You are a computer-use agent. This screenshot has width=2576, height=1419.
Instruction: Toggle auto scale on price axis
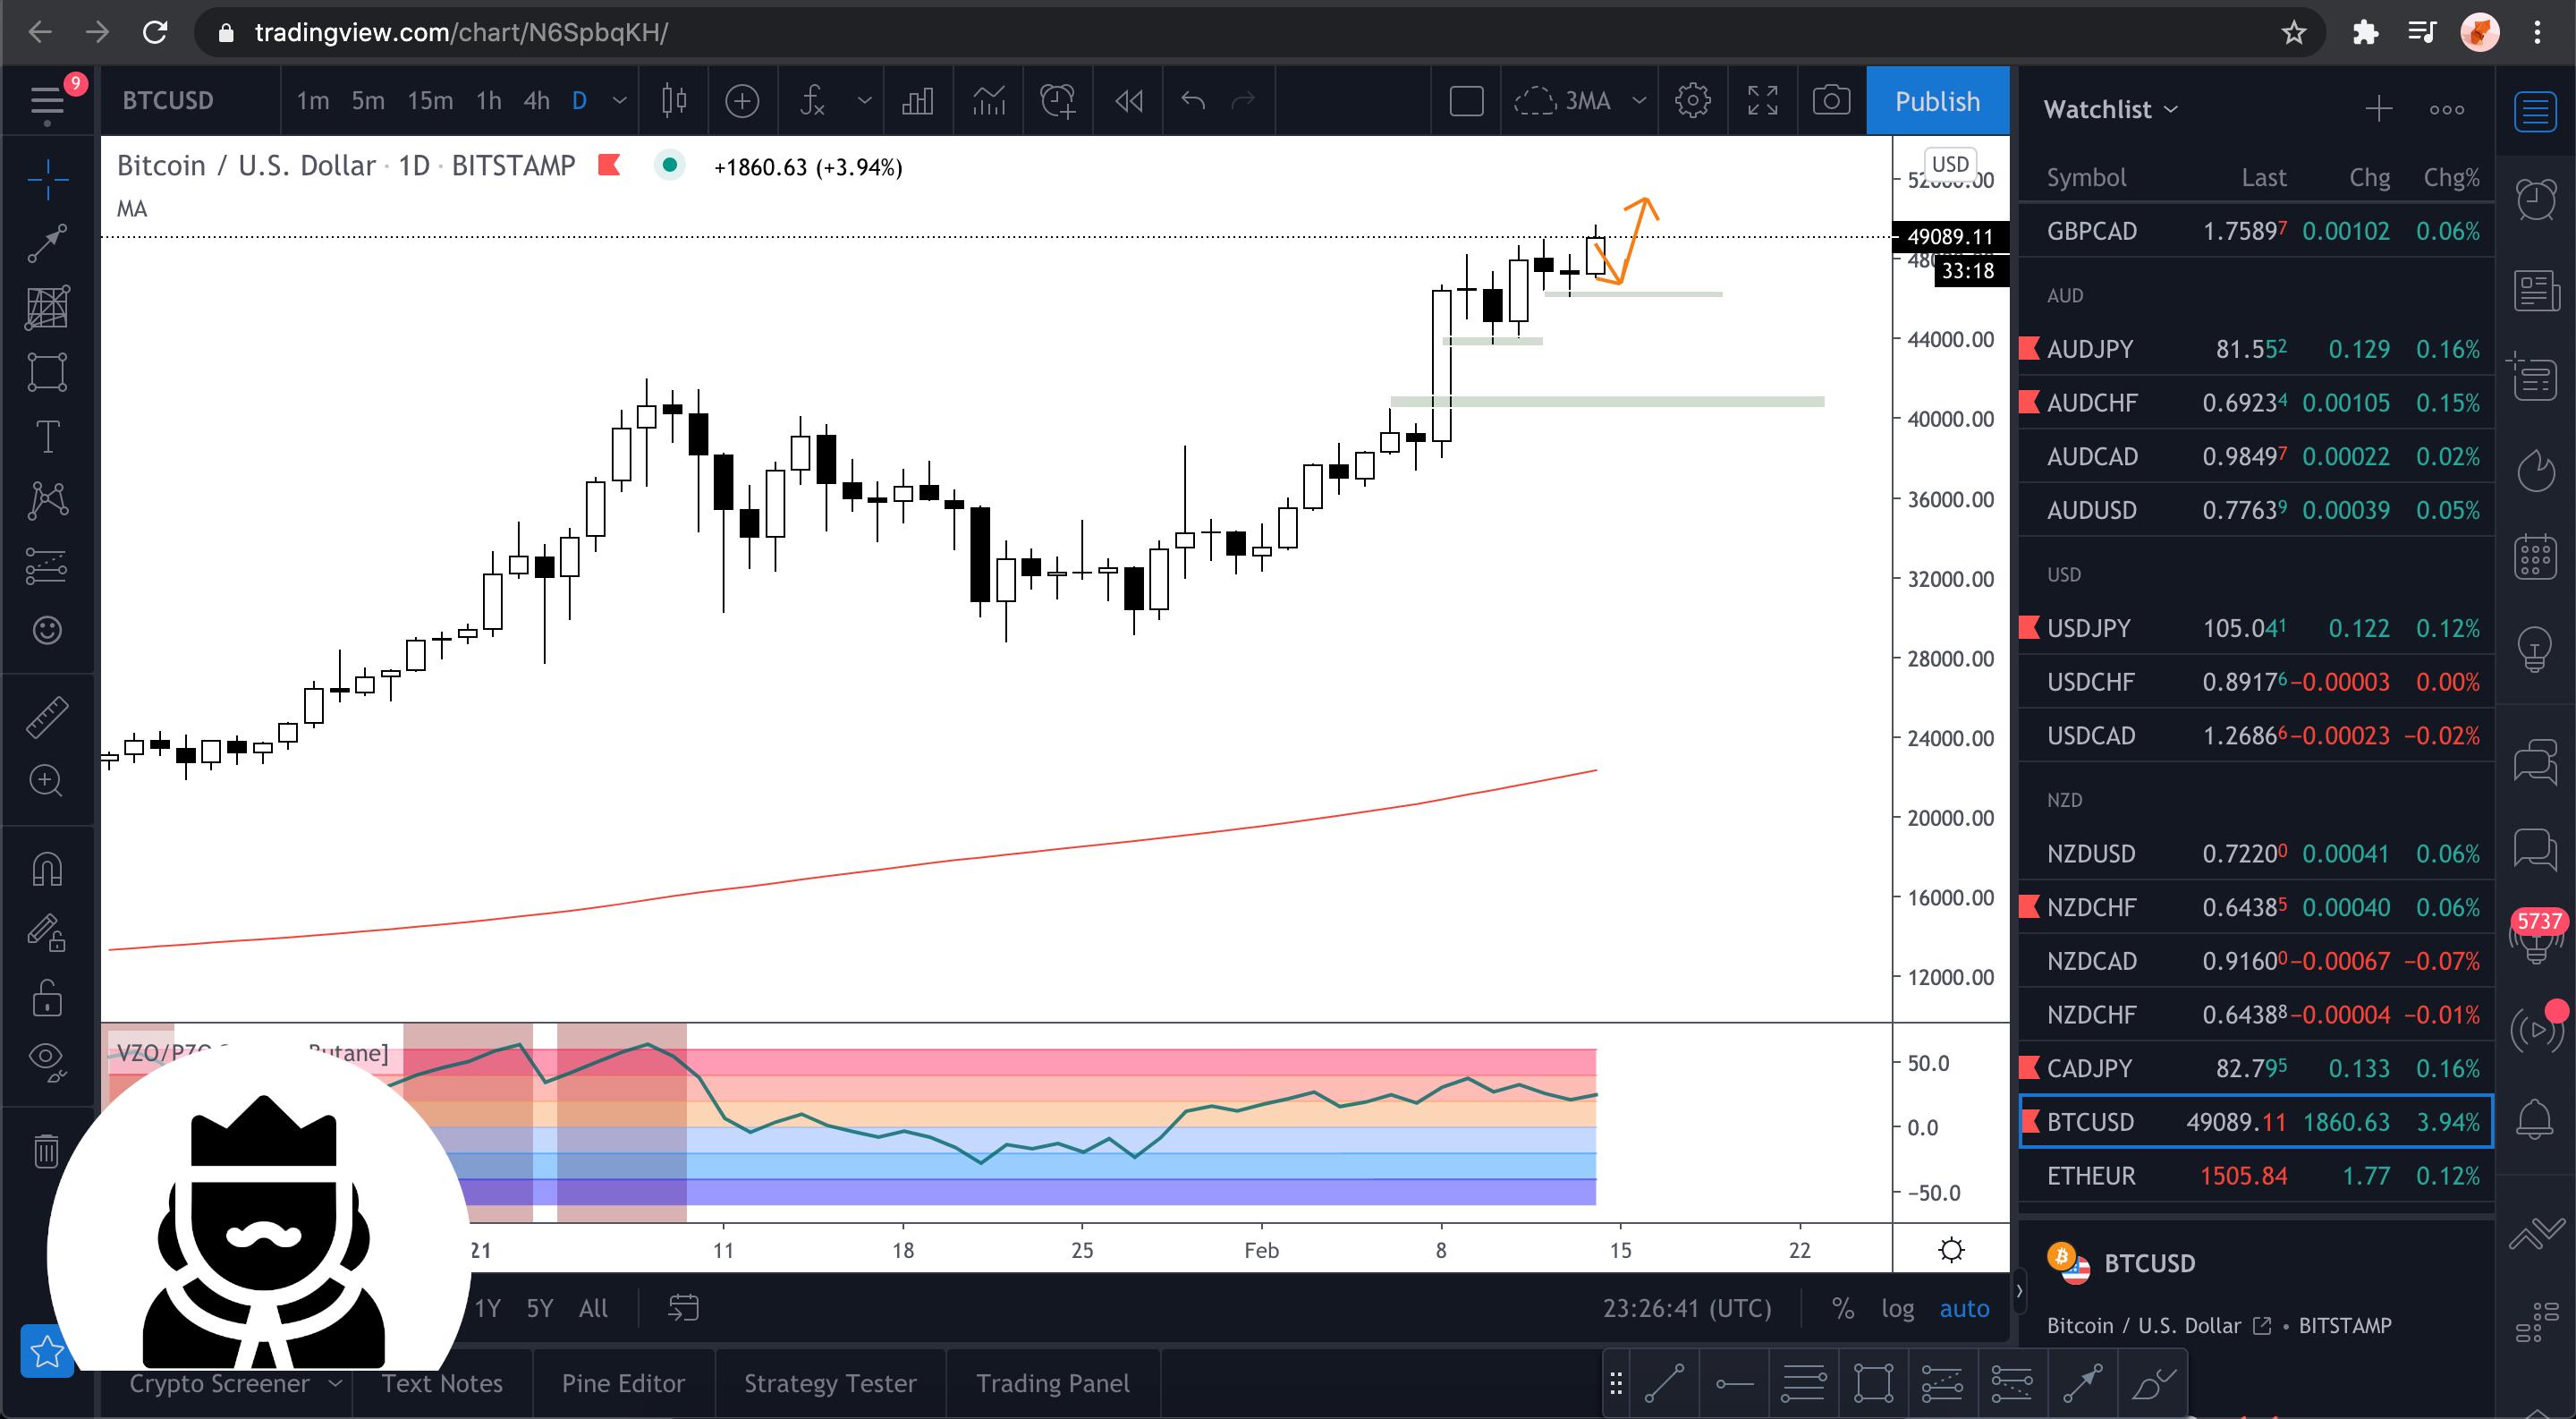pyautogui.click(x=1963, y=1308)
